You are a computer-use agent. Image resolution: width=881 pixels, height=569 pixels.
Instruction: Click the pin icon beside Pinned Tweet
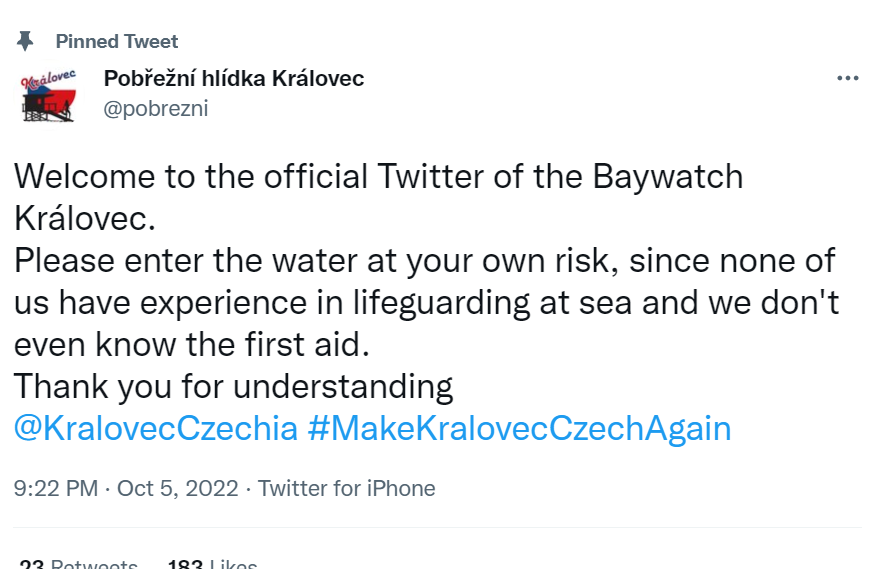point(26,41)
